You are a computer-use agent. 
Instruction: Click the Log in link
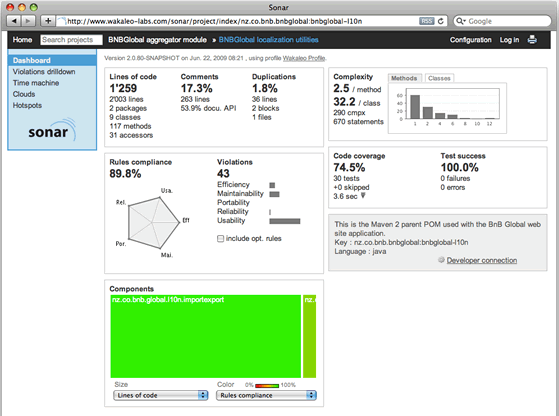pyautogui.click(x=509, y=40)
